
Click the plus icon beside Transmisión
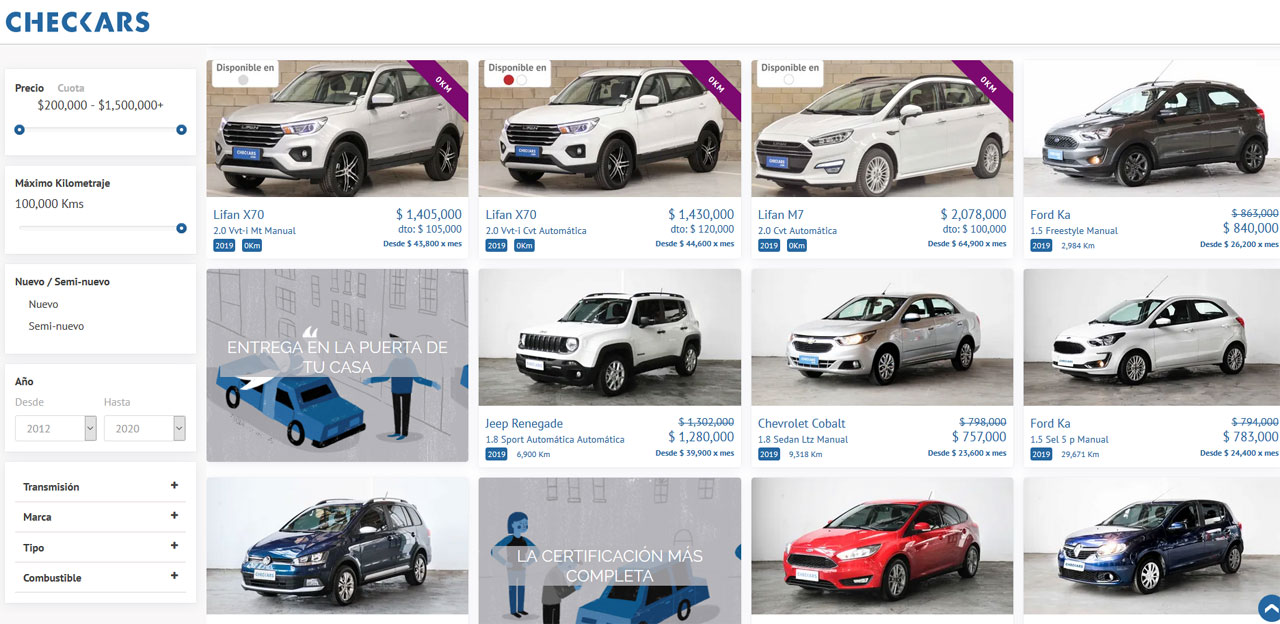[174, 486]
